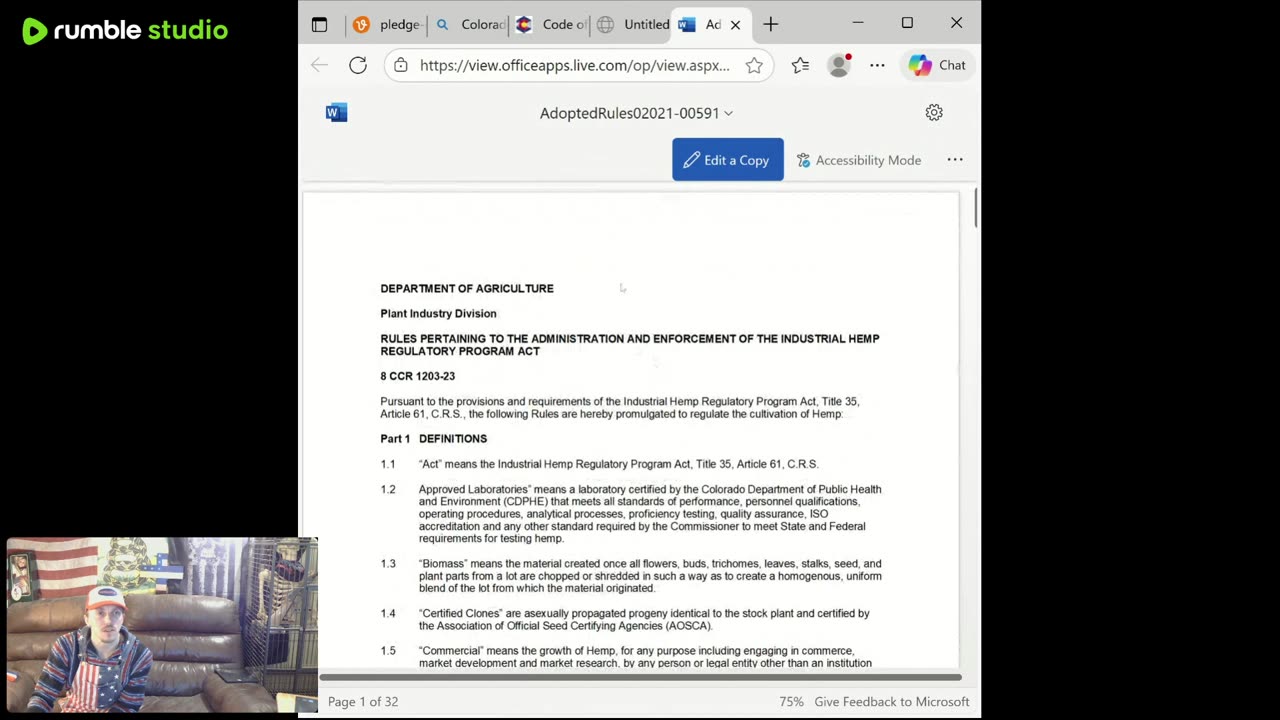Click the 75% zoom level
Image resolution: width=1280 pixels, height=720 pixels.
click(x=791, y=702)
